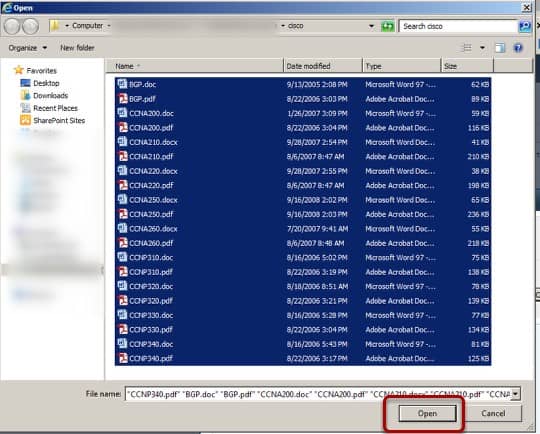Screen dimensions: 540x434
Task: Click the CCNA250.pdf file icon
Action: coord(123,214)
